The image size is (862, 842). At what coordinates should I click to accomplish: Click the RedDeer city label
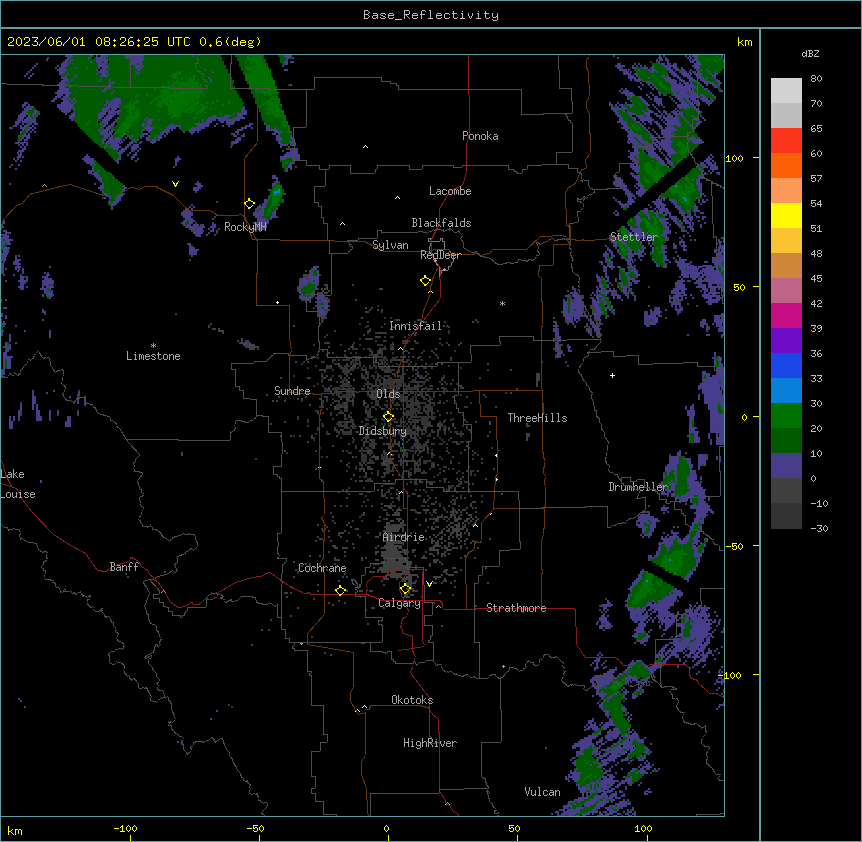tap(440, 255)
